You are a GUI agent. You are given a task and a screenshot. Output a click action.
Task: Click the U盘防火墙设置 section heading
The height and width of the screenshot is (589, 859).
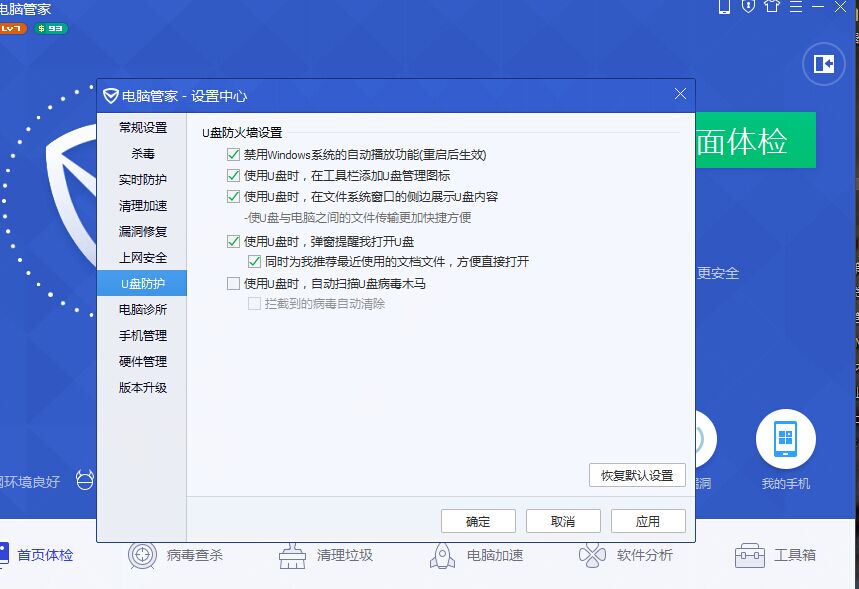pos(242,133)
